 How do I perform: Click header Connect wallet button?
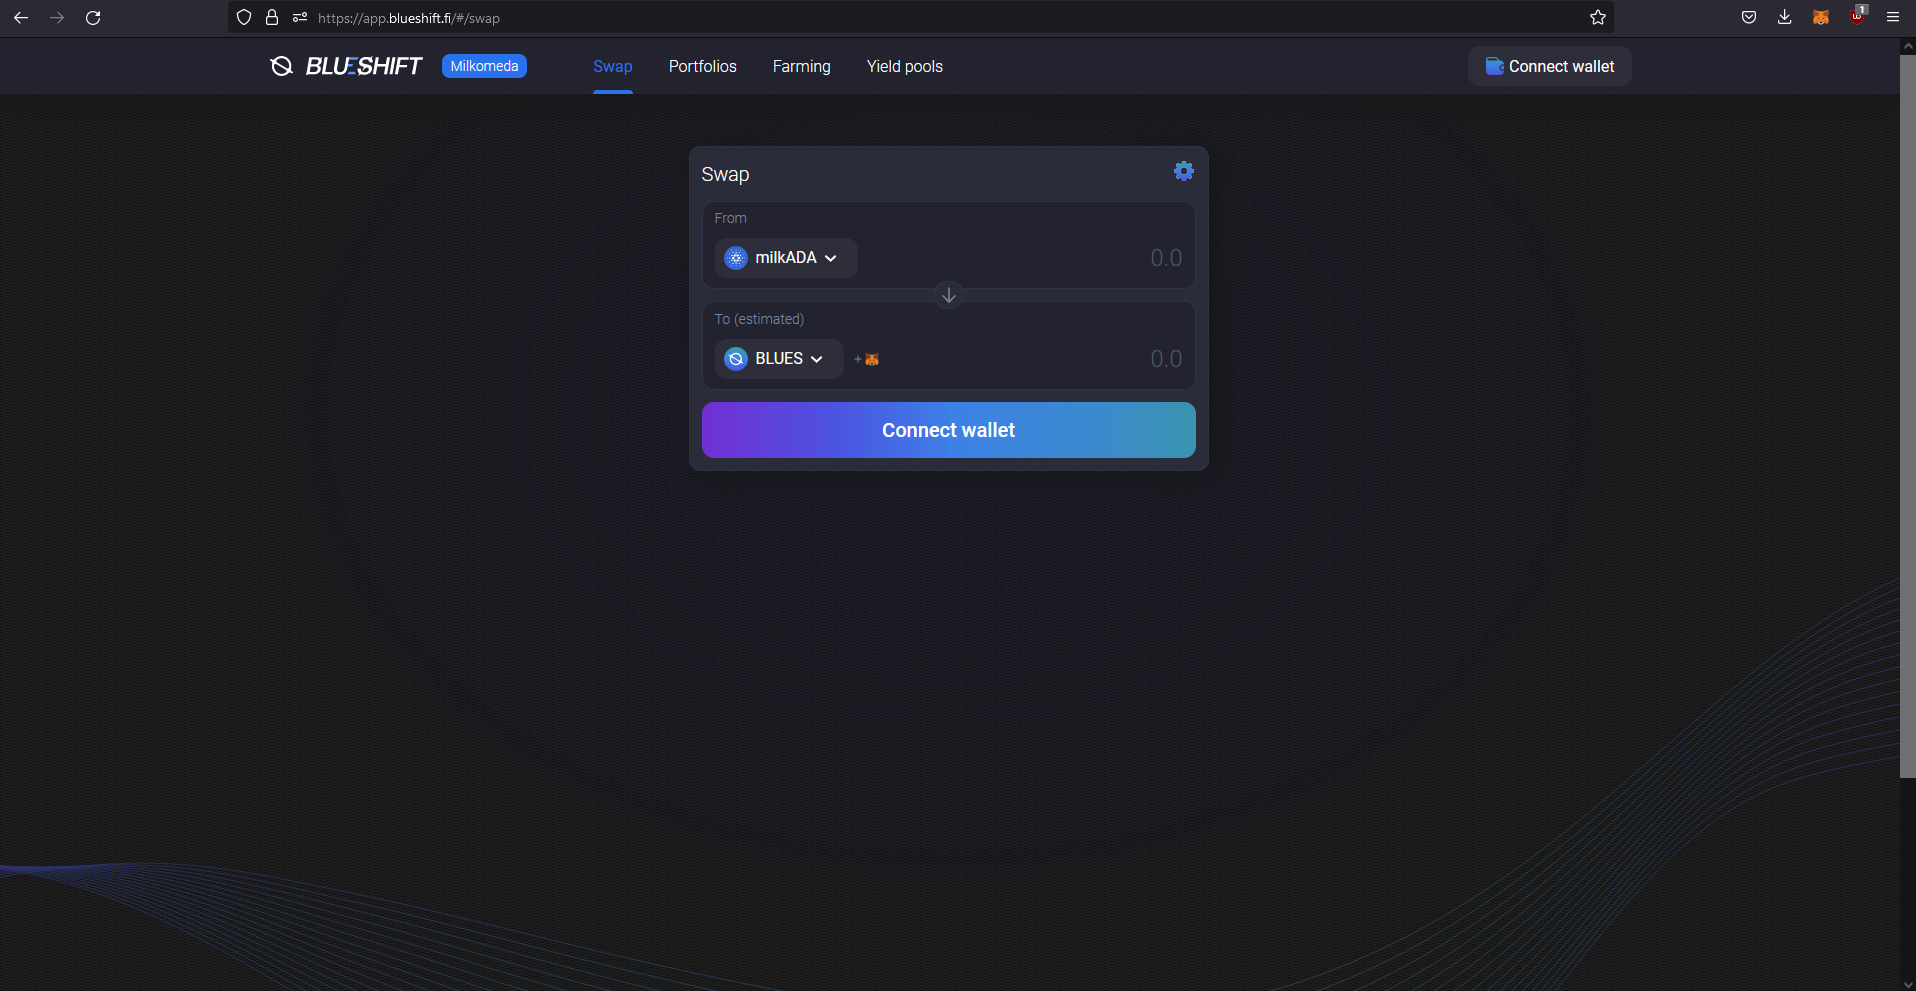(x=1550, y=66)
